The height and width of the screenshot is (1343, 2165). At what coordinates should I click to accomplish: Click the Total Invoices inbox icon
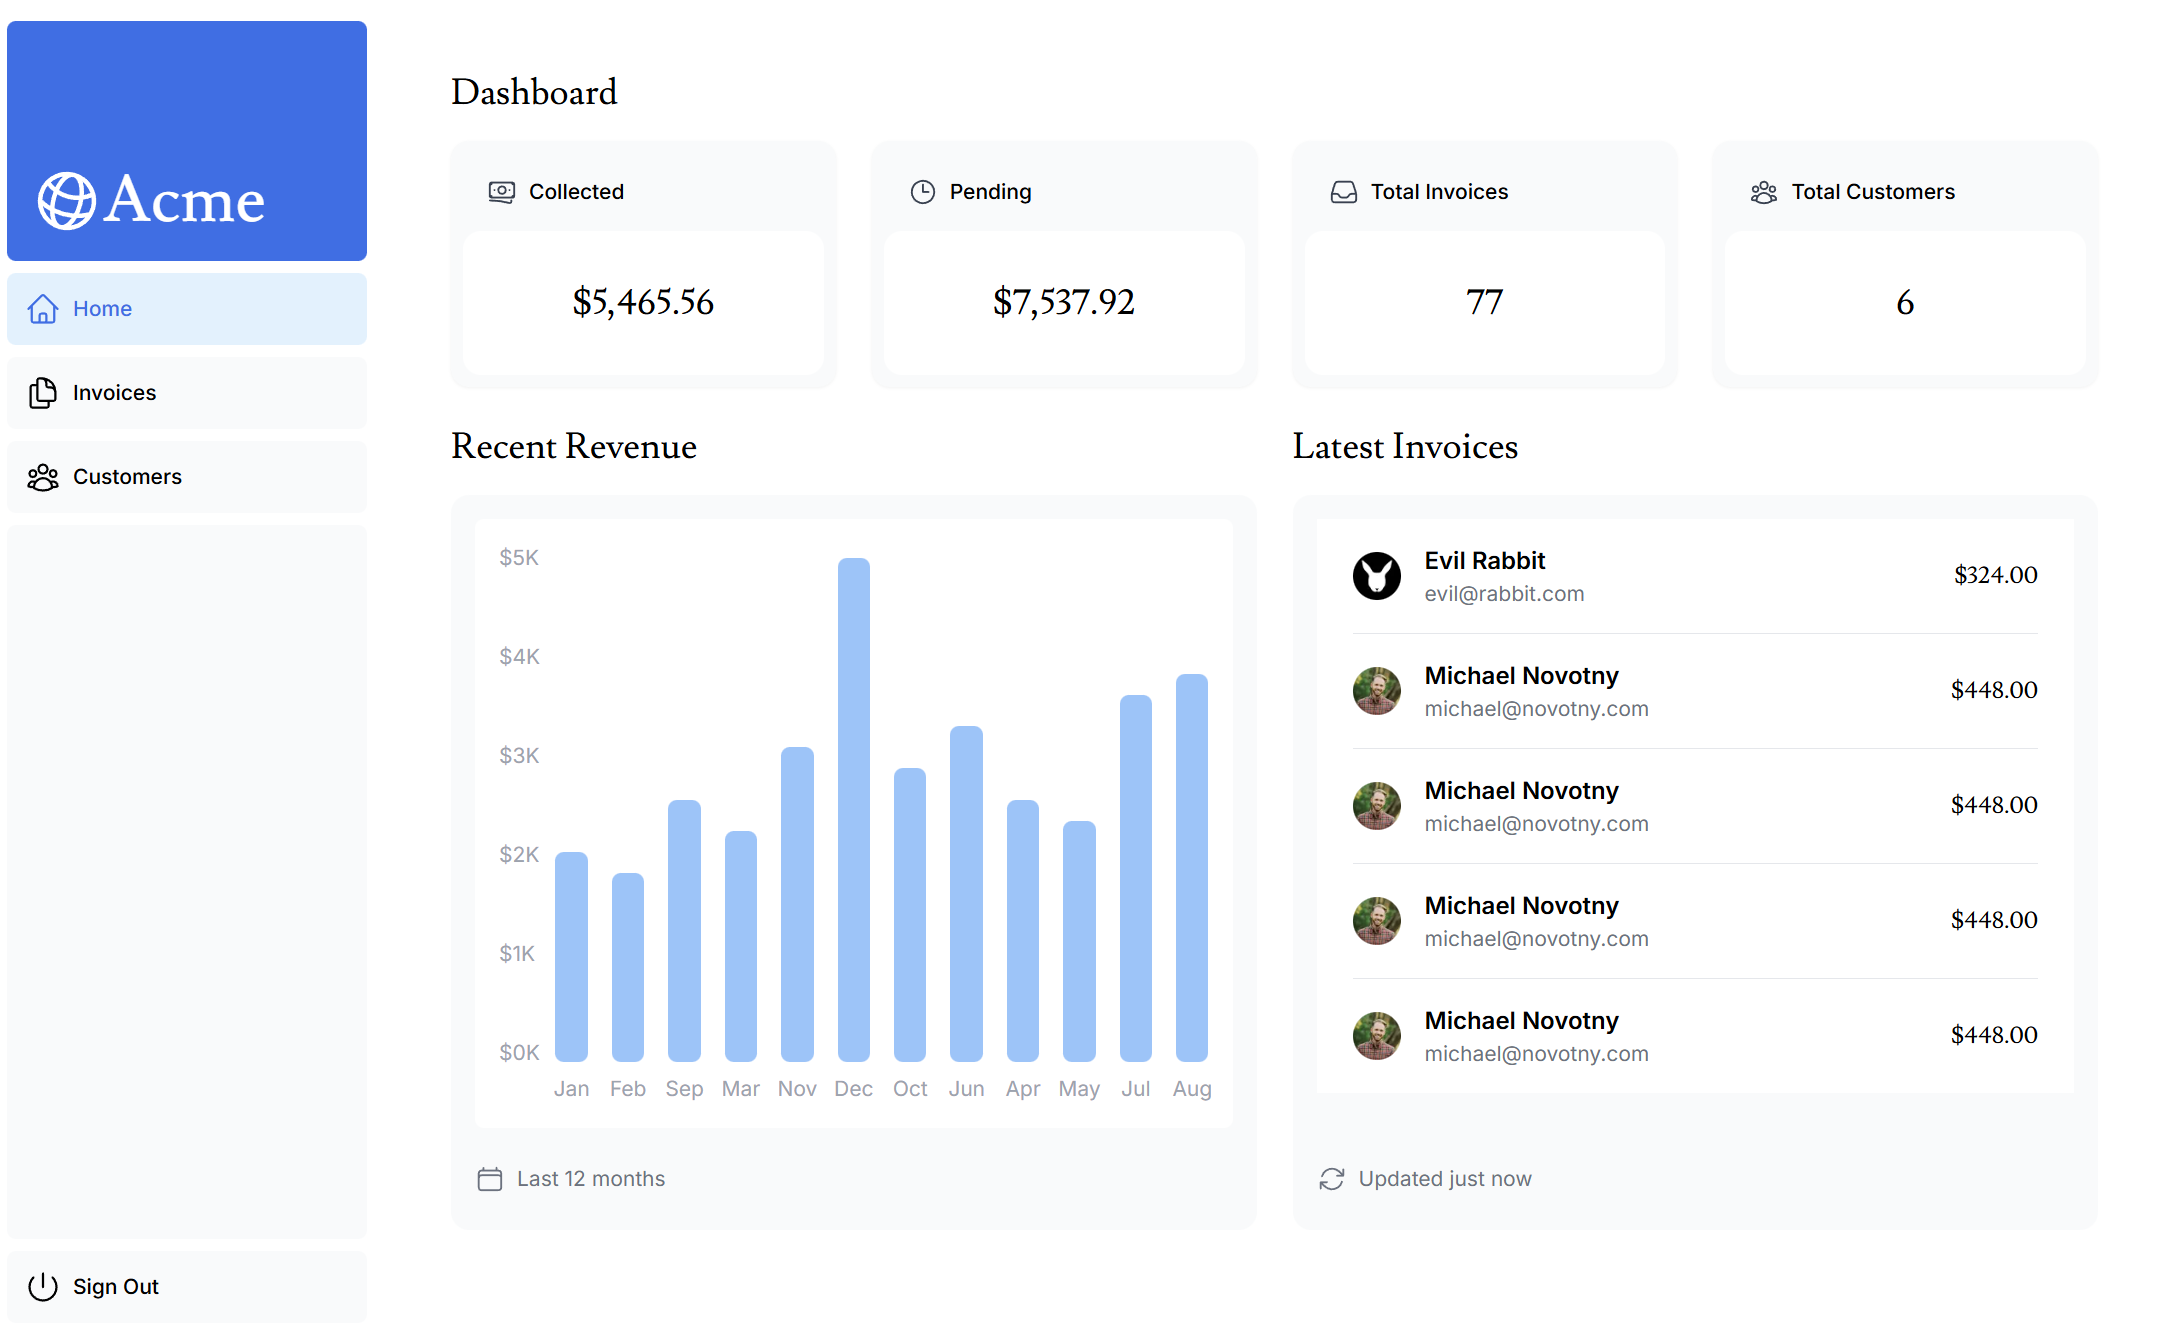click(1344, 192)
